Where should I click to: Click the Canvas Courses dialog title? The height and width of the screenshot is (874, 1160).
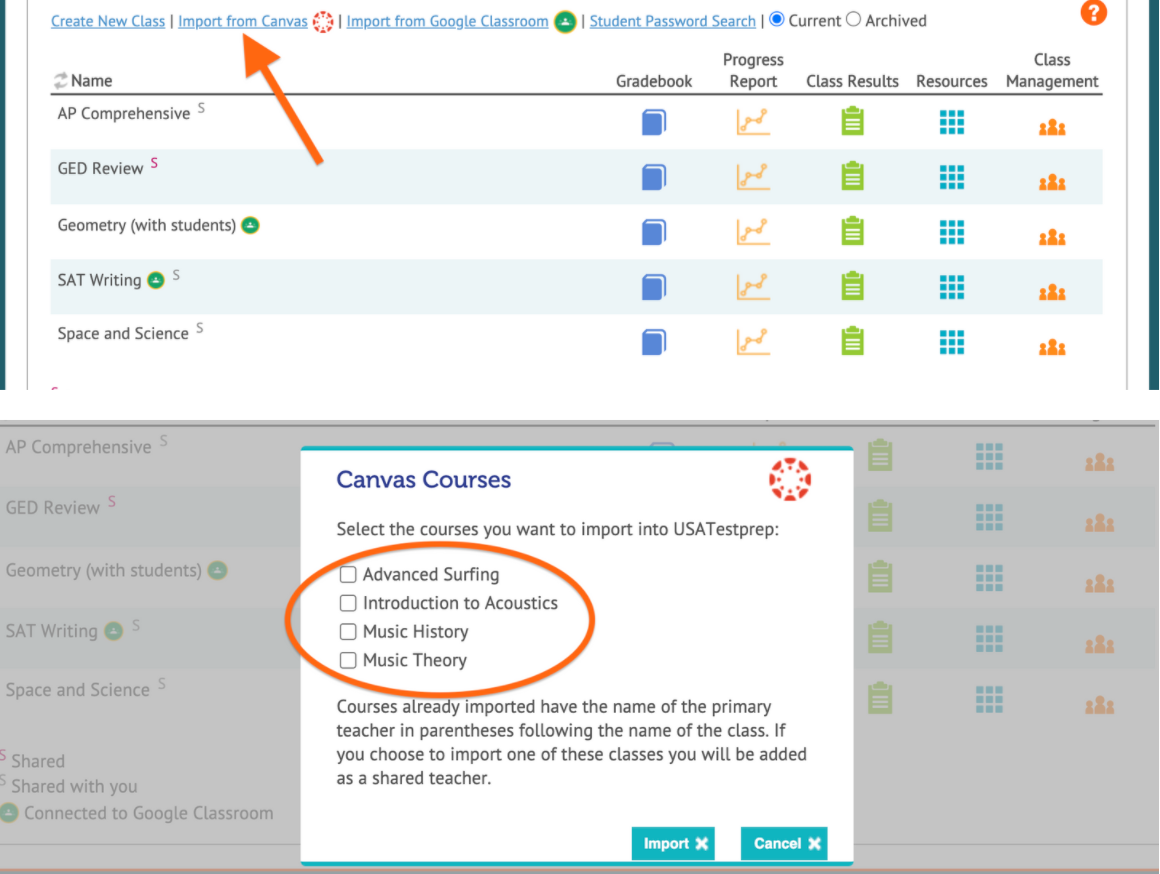pyautogui.click(x=423, y=480)
